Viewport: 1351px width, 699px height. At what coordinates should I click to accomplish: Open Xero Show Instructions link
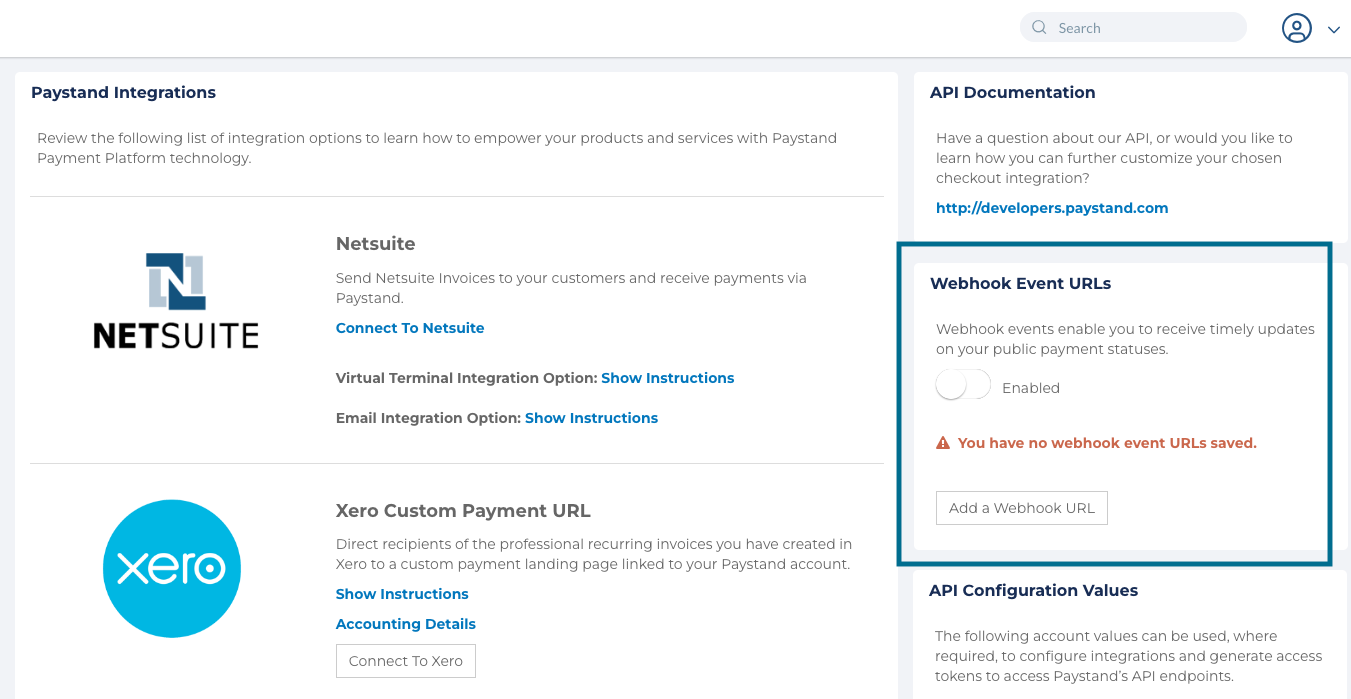[402, 594]
